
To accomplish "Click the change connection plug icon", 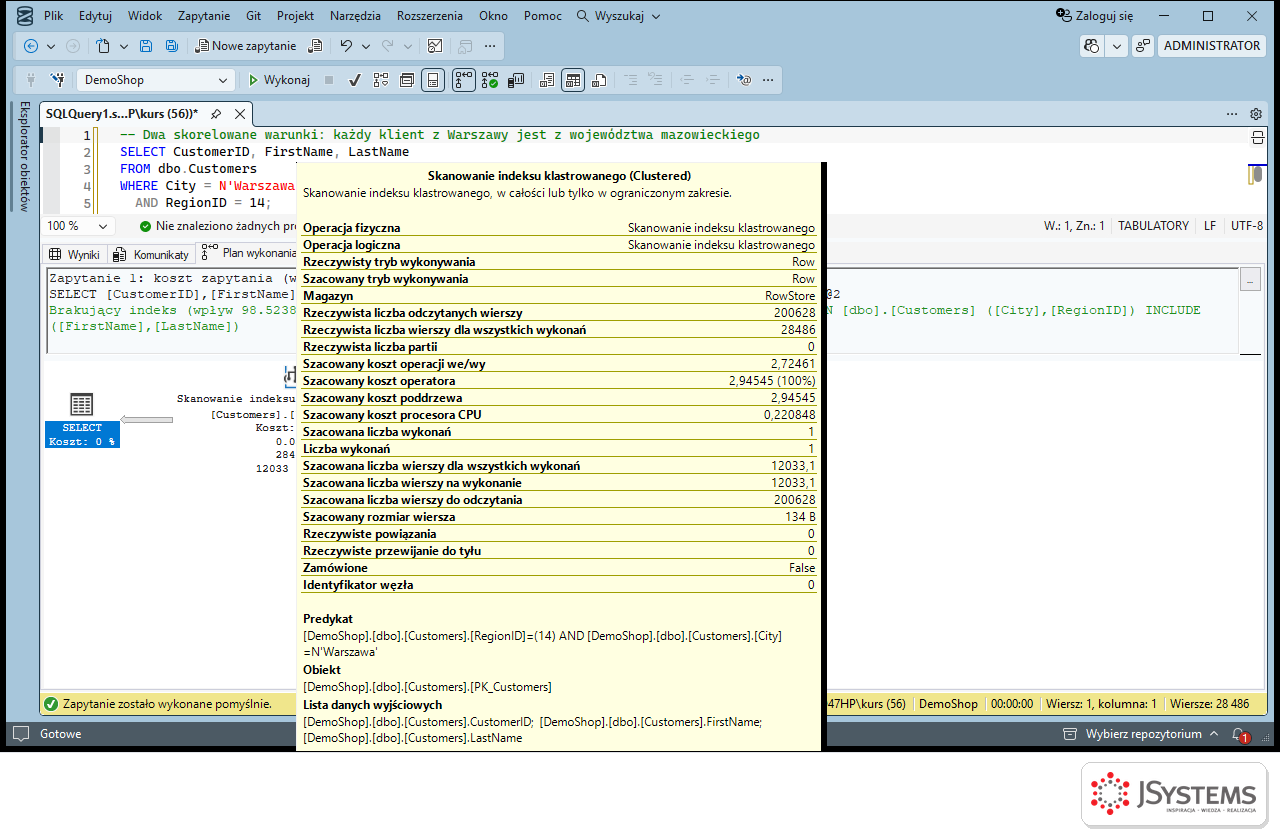I will click(x=31, y=80).
